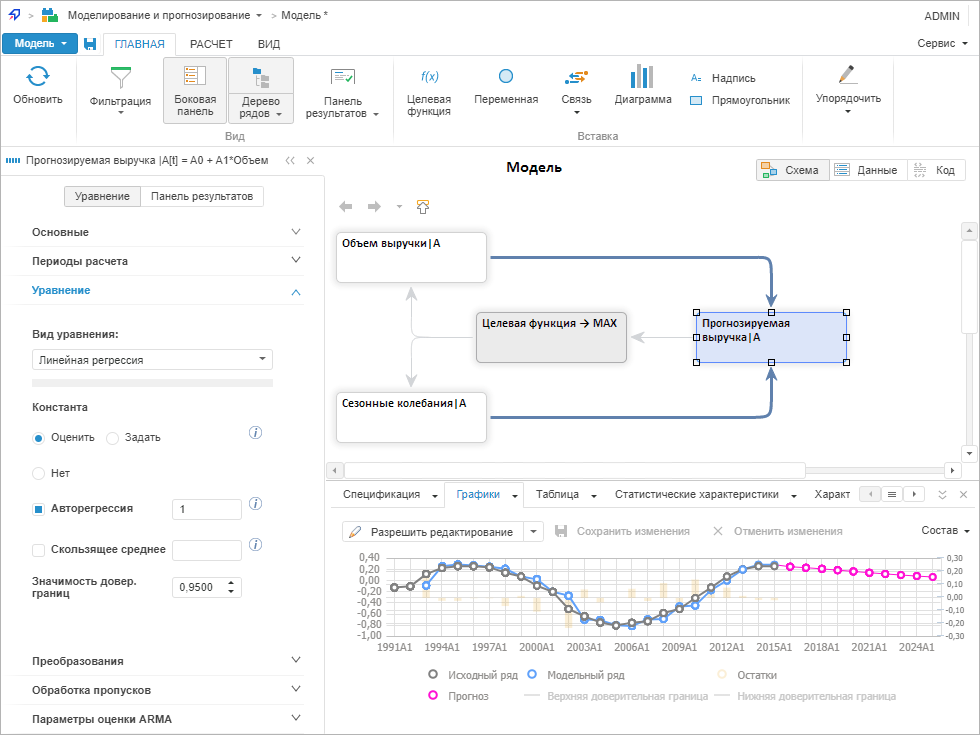Add a Диаграмма chart to model
The width and height of the screenshot is (980, 735).
(x=642, y=78)
